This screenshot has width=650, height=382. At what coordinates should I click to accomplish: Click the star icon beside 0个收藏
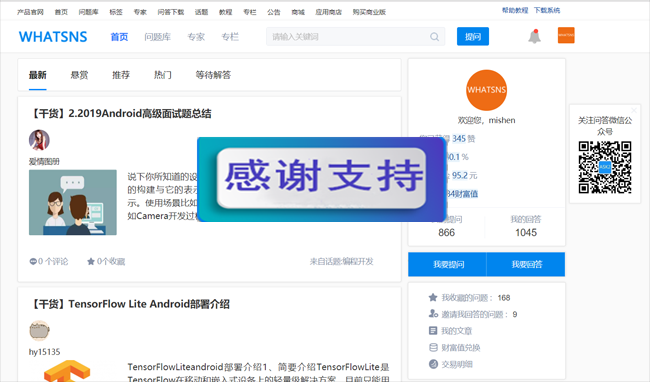(x=91, y=261)
